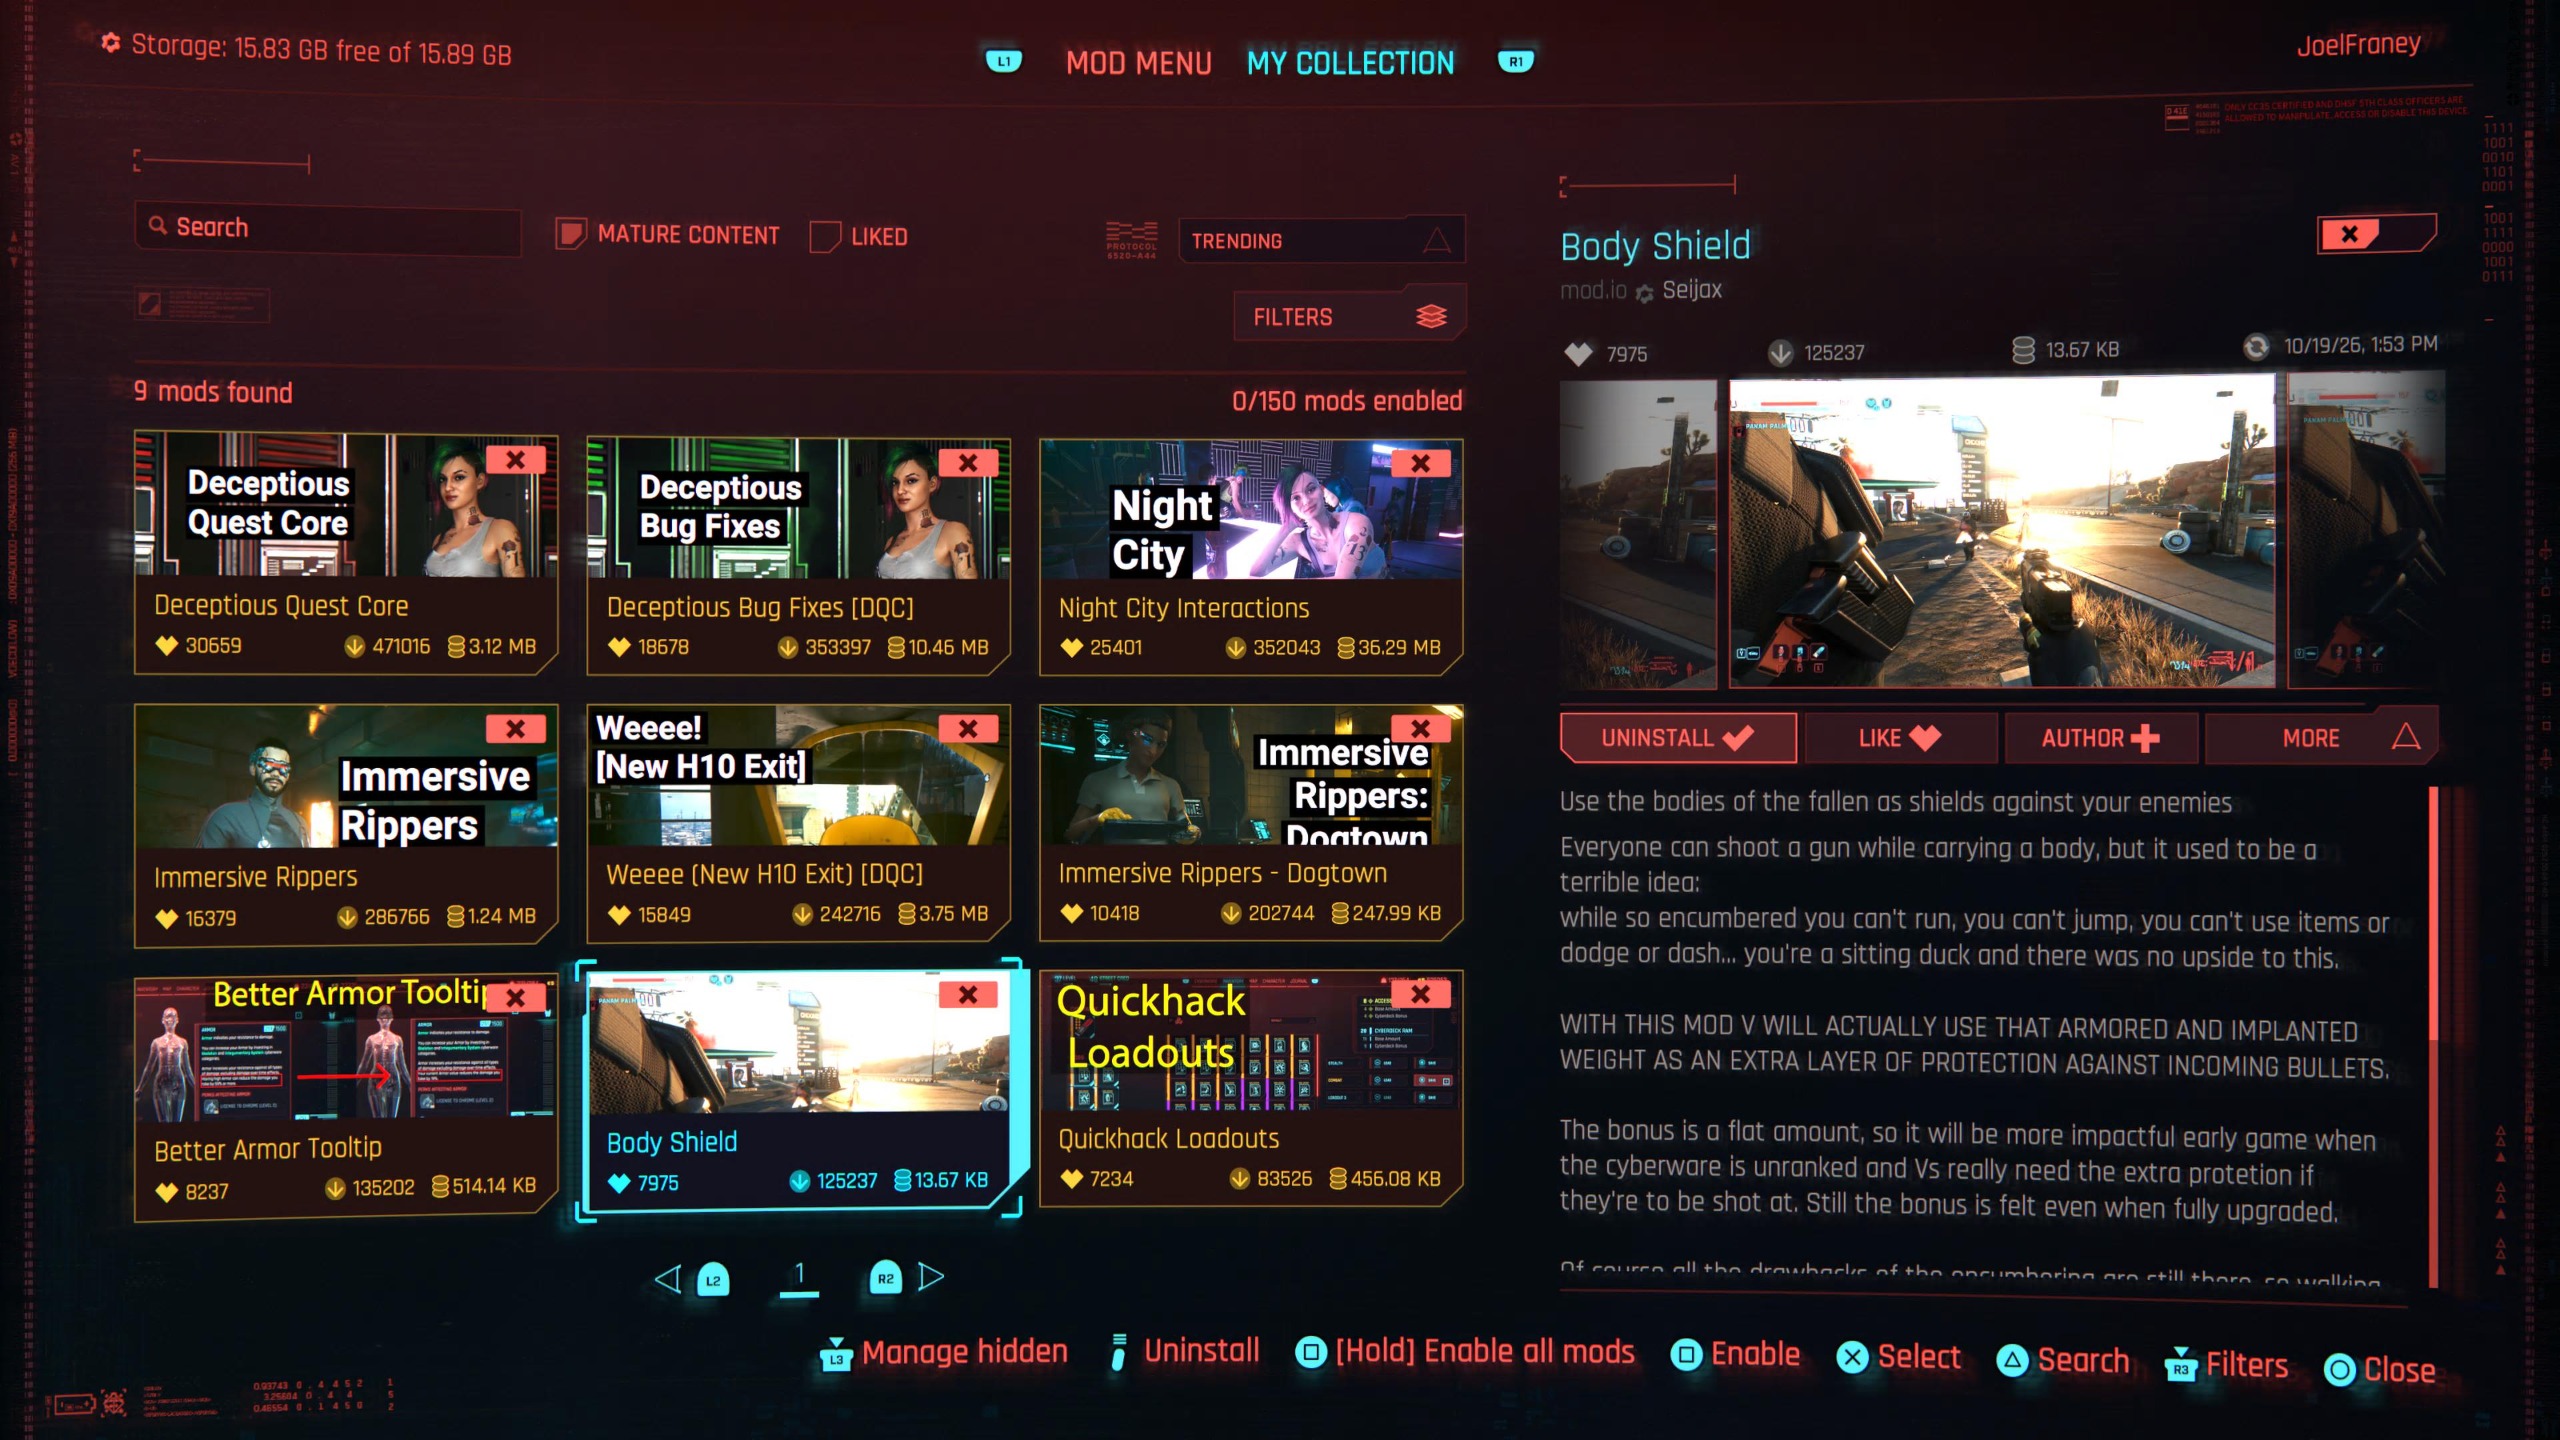
Task: Click the Search triangle button icon
Action: click(2012, 1361)
